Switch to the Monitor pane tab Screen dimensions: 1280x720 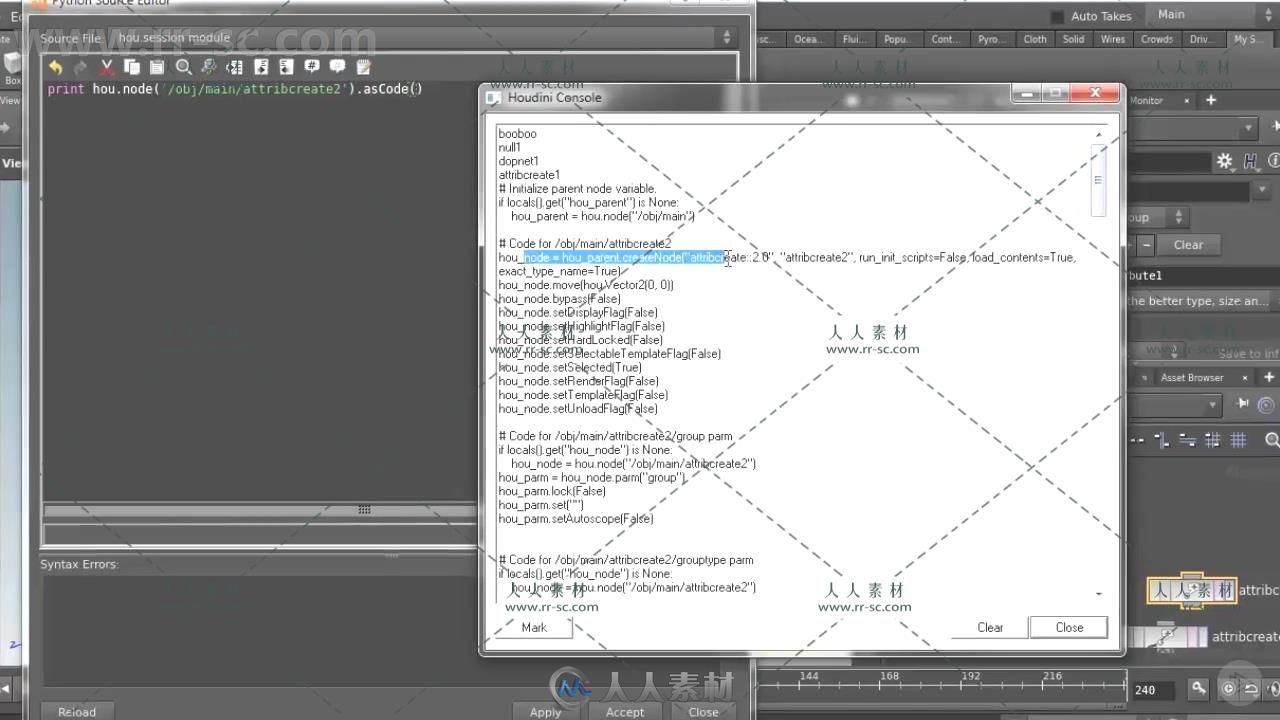pos(1146,100)
